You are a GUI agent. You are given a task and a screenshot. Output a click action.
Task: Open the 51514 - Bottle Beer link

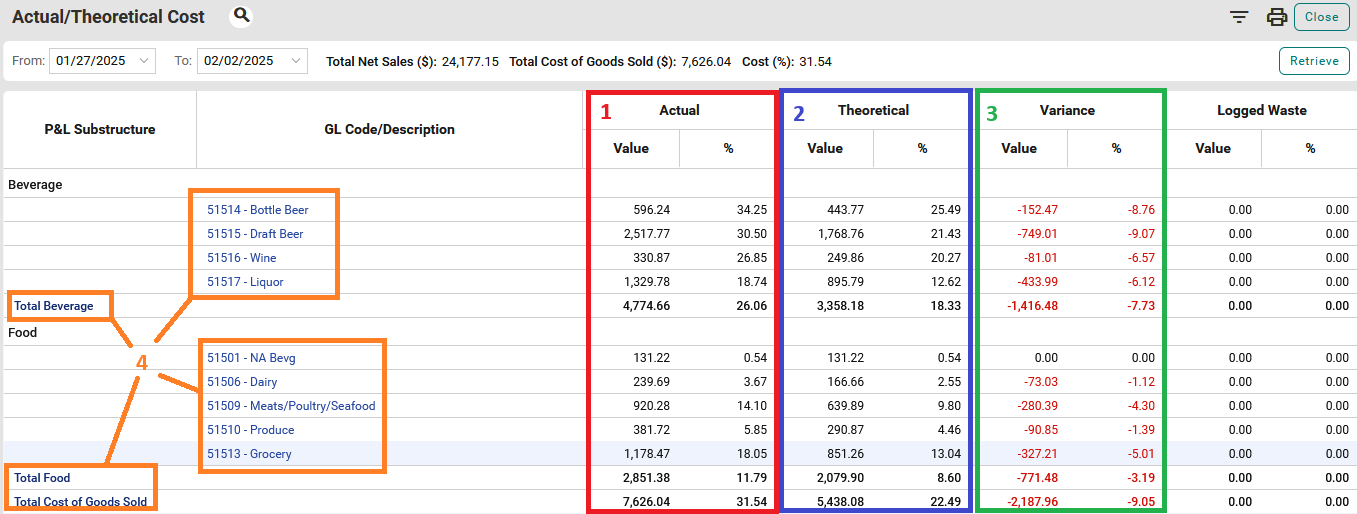(x=258, y=210)
